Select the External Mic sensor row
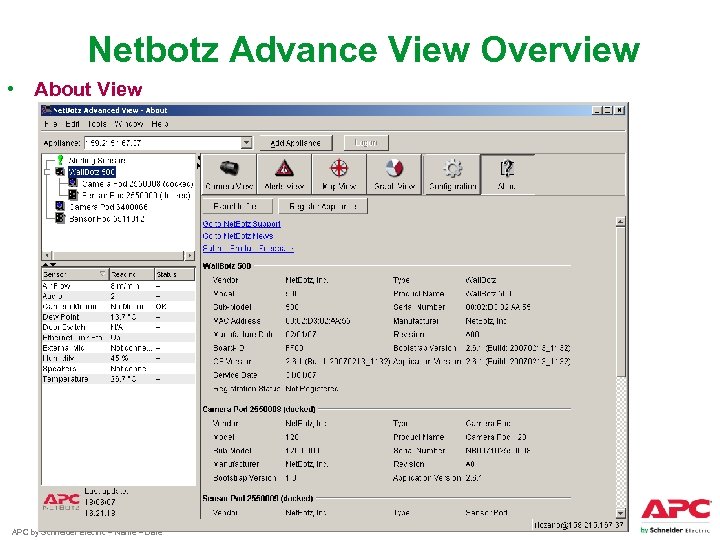720x540 pixels. click(118, 348)
